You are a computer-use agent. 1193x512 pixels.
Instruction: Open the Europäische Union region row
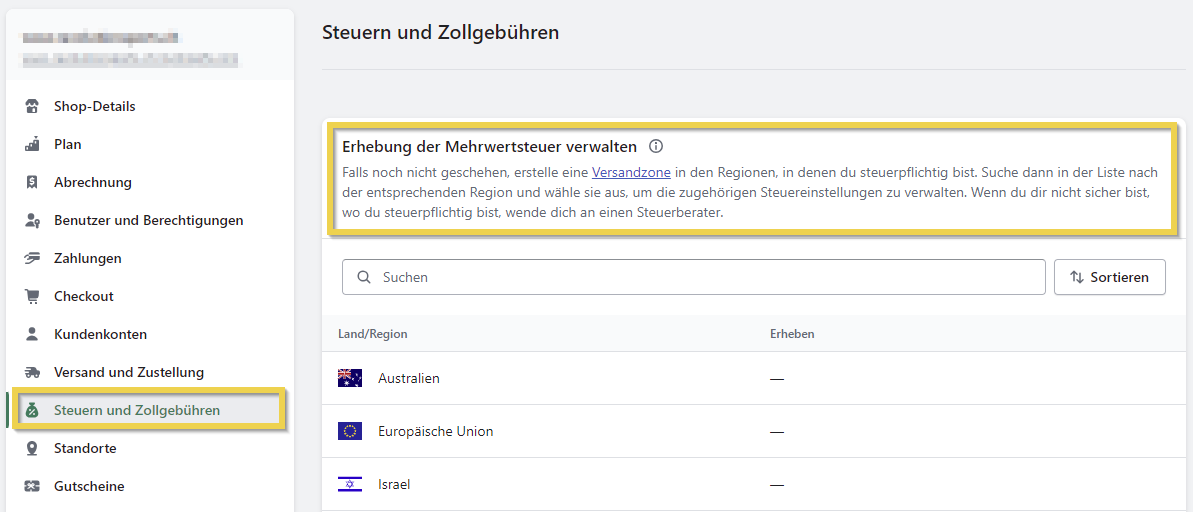point(435,431)
